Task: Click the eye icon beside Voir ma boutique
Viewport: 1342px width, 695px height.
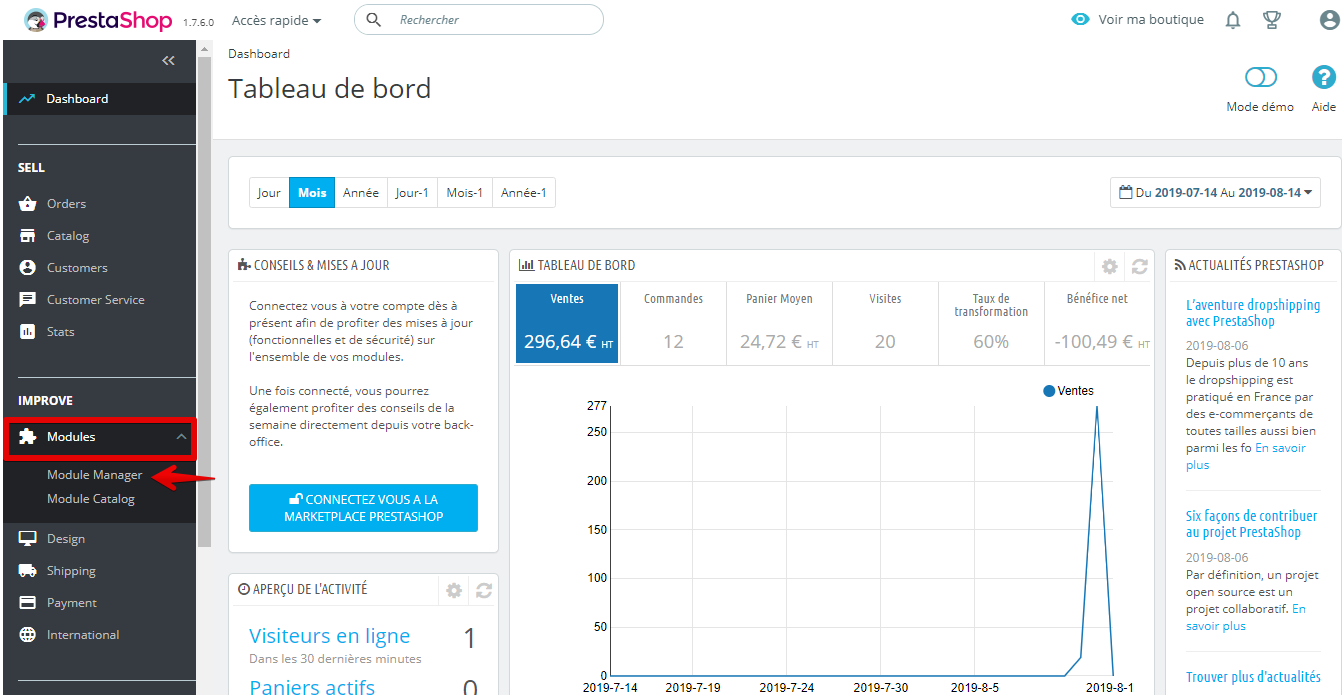Action: point(1080,20)
